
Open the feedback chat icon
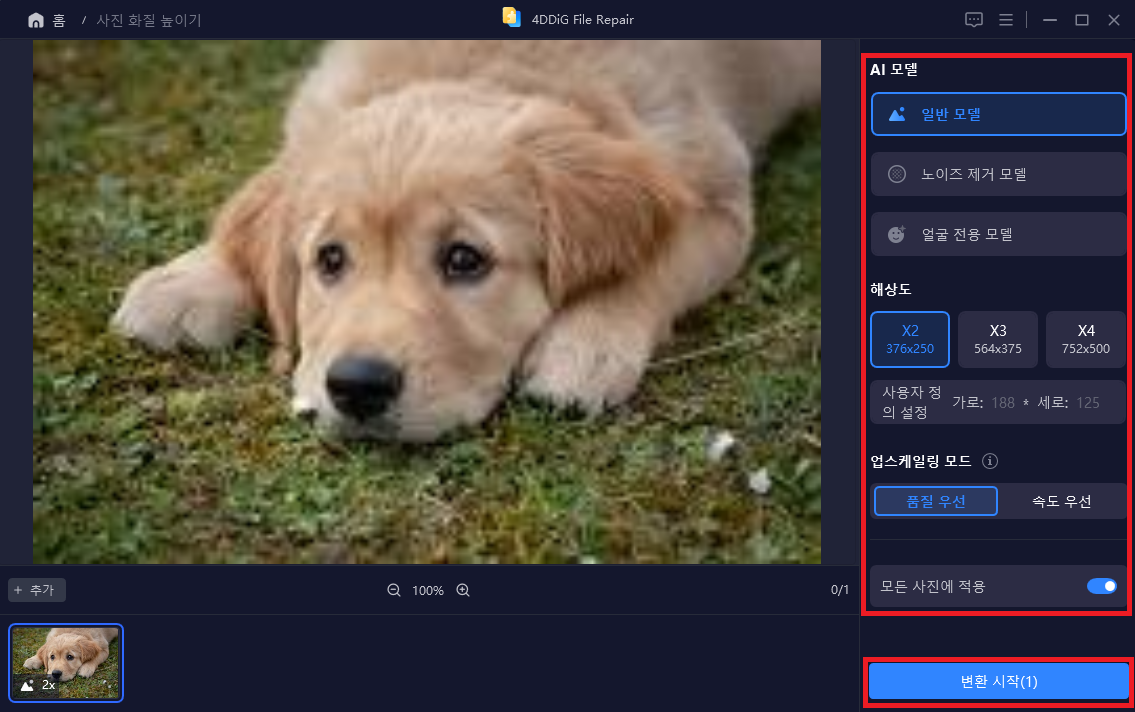(974, 20)
